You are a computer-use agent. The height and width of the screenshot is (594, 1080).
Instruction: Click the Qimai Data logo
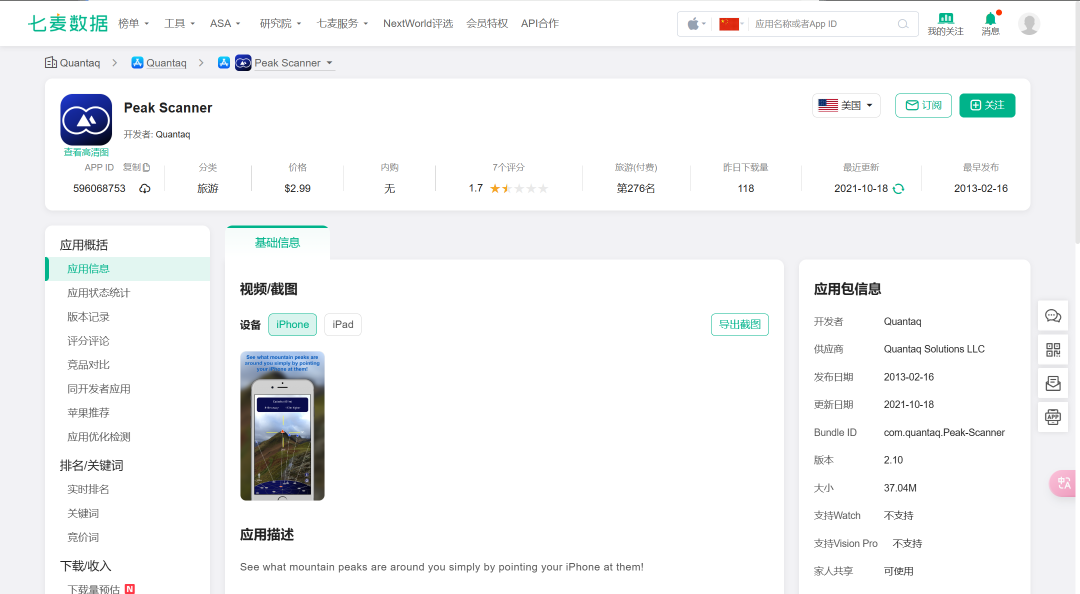coord(68,23)
